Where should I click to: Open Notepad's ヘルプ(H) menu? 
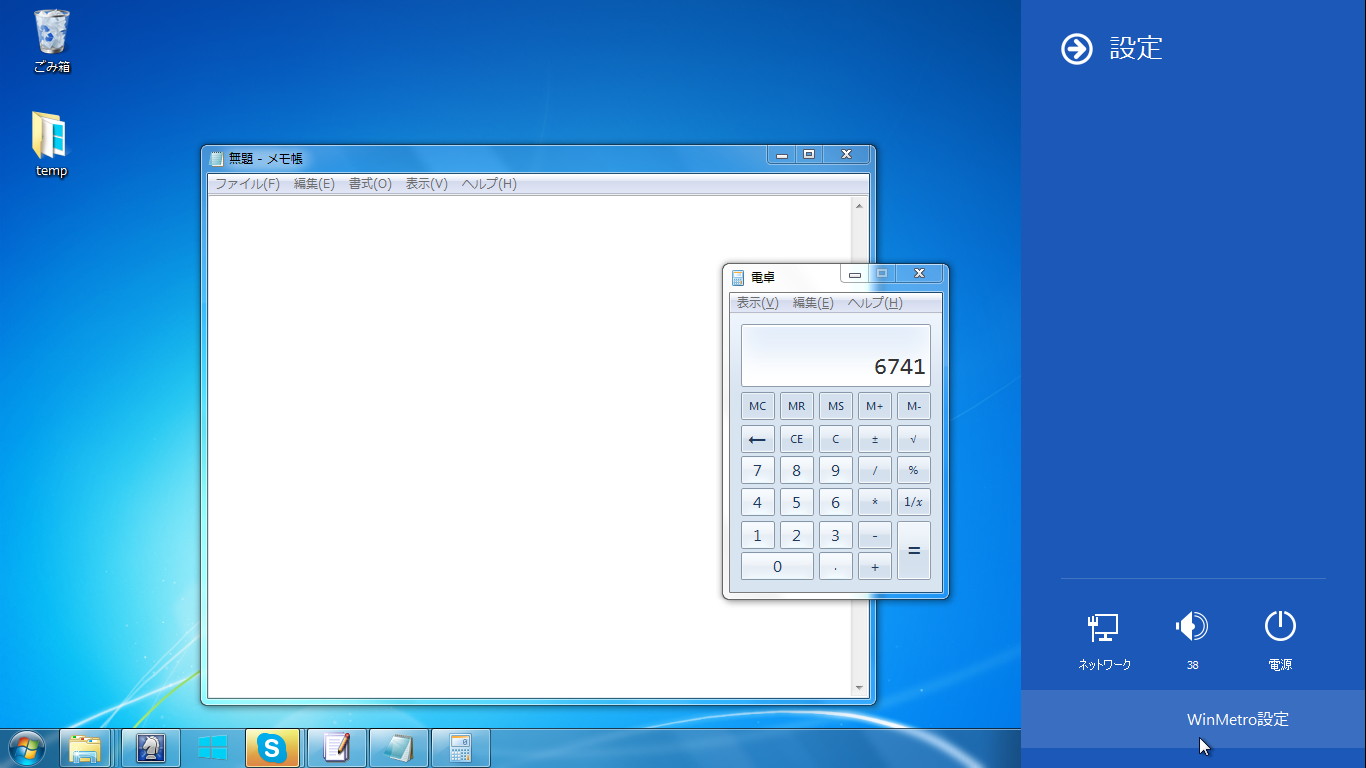[489, 184]
